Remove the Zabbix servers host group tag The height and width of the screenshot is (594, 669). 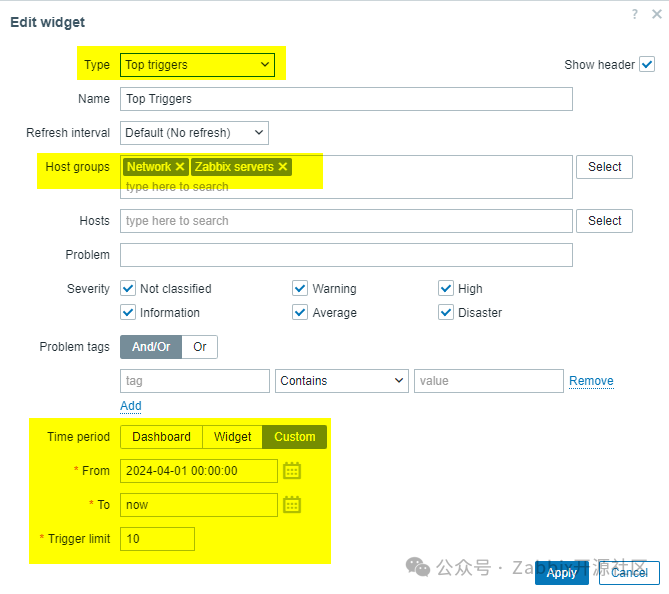pos(283,167)
